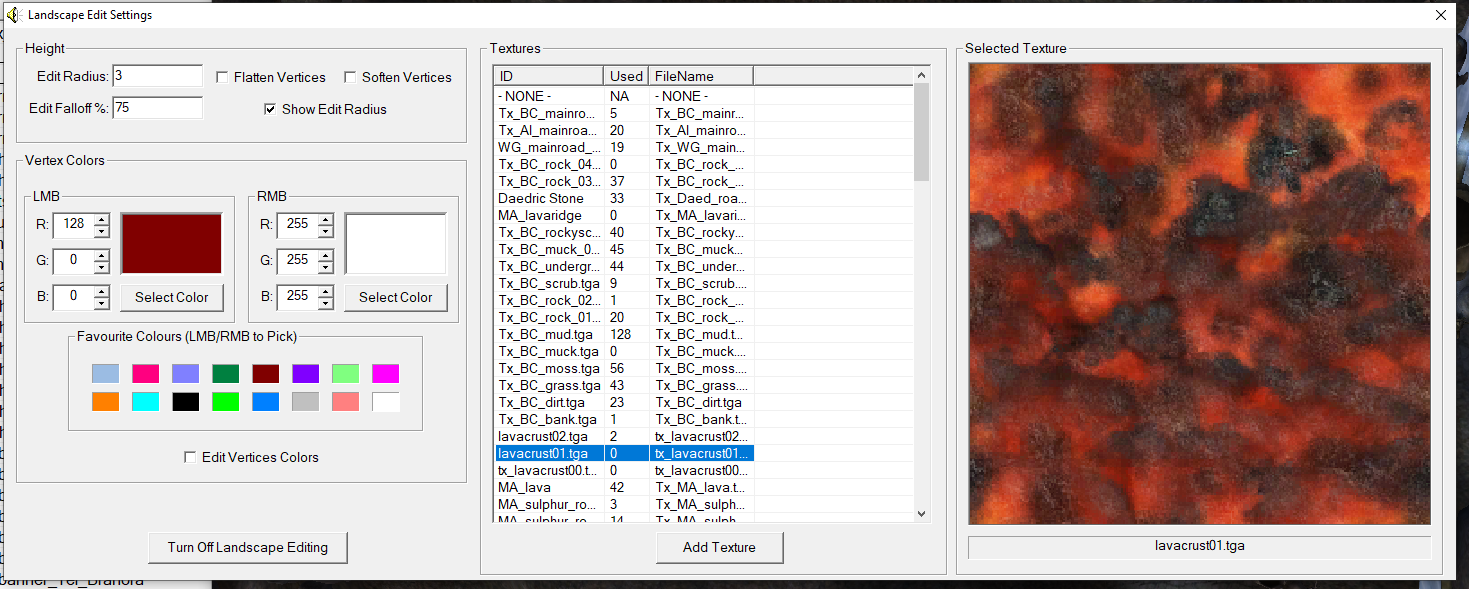Decrease RMB blue value with down arrow
The width and height of the screenshot is (1469, 589).
tap(325, 303)
